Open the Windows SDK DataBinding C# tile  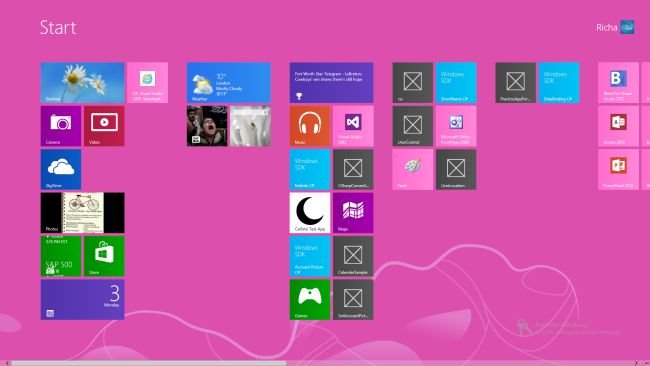click(559, 82)
